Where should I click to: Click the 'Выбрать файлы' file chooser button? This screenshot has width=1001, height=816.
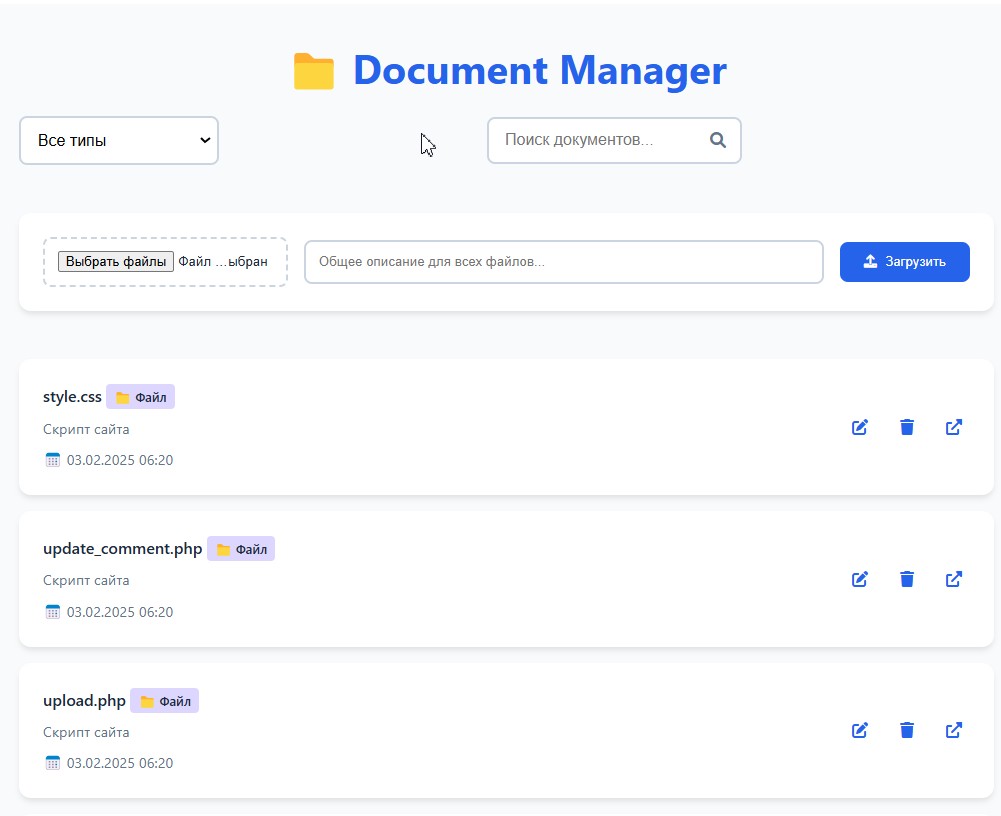[x=116, y=262]
